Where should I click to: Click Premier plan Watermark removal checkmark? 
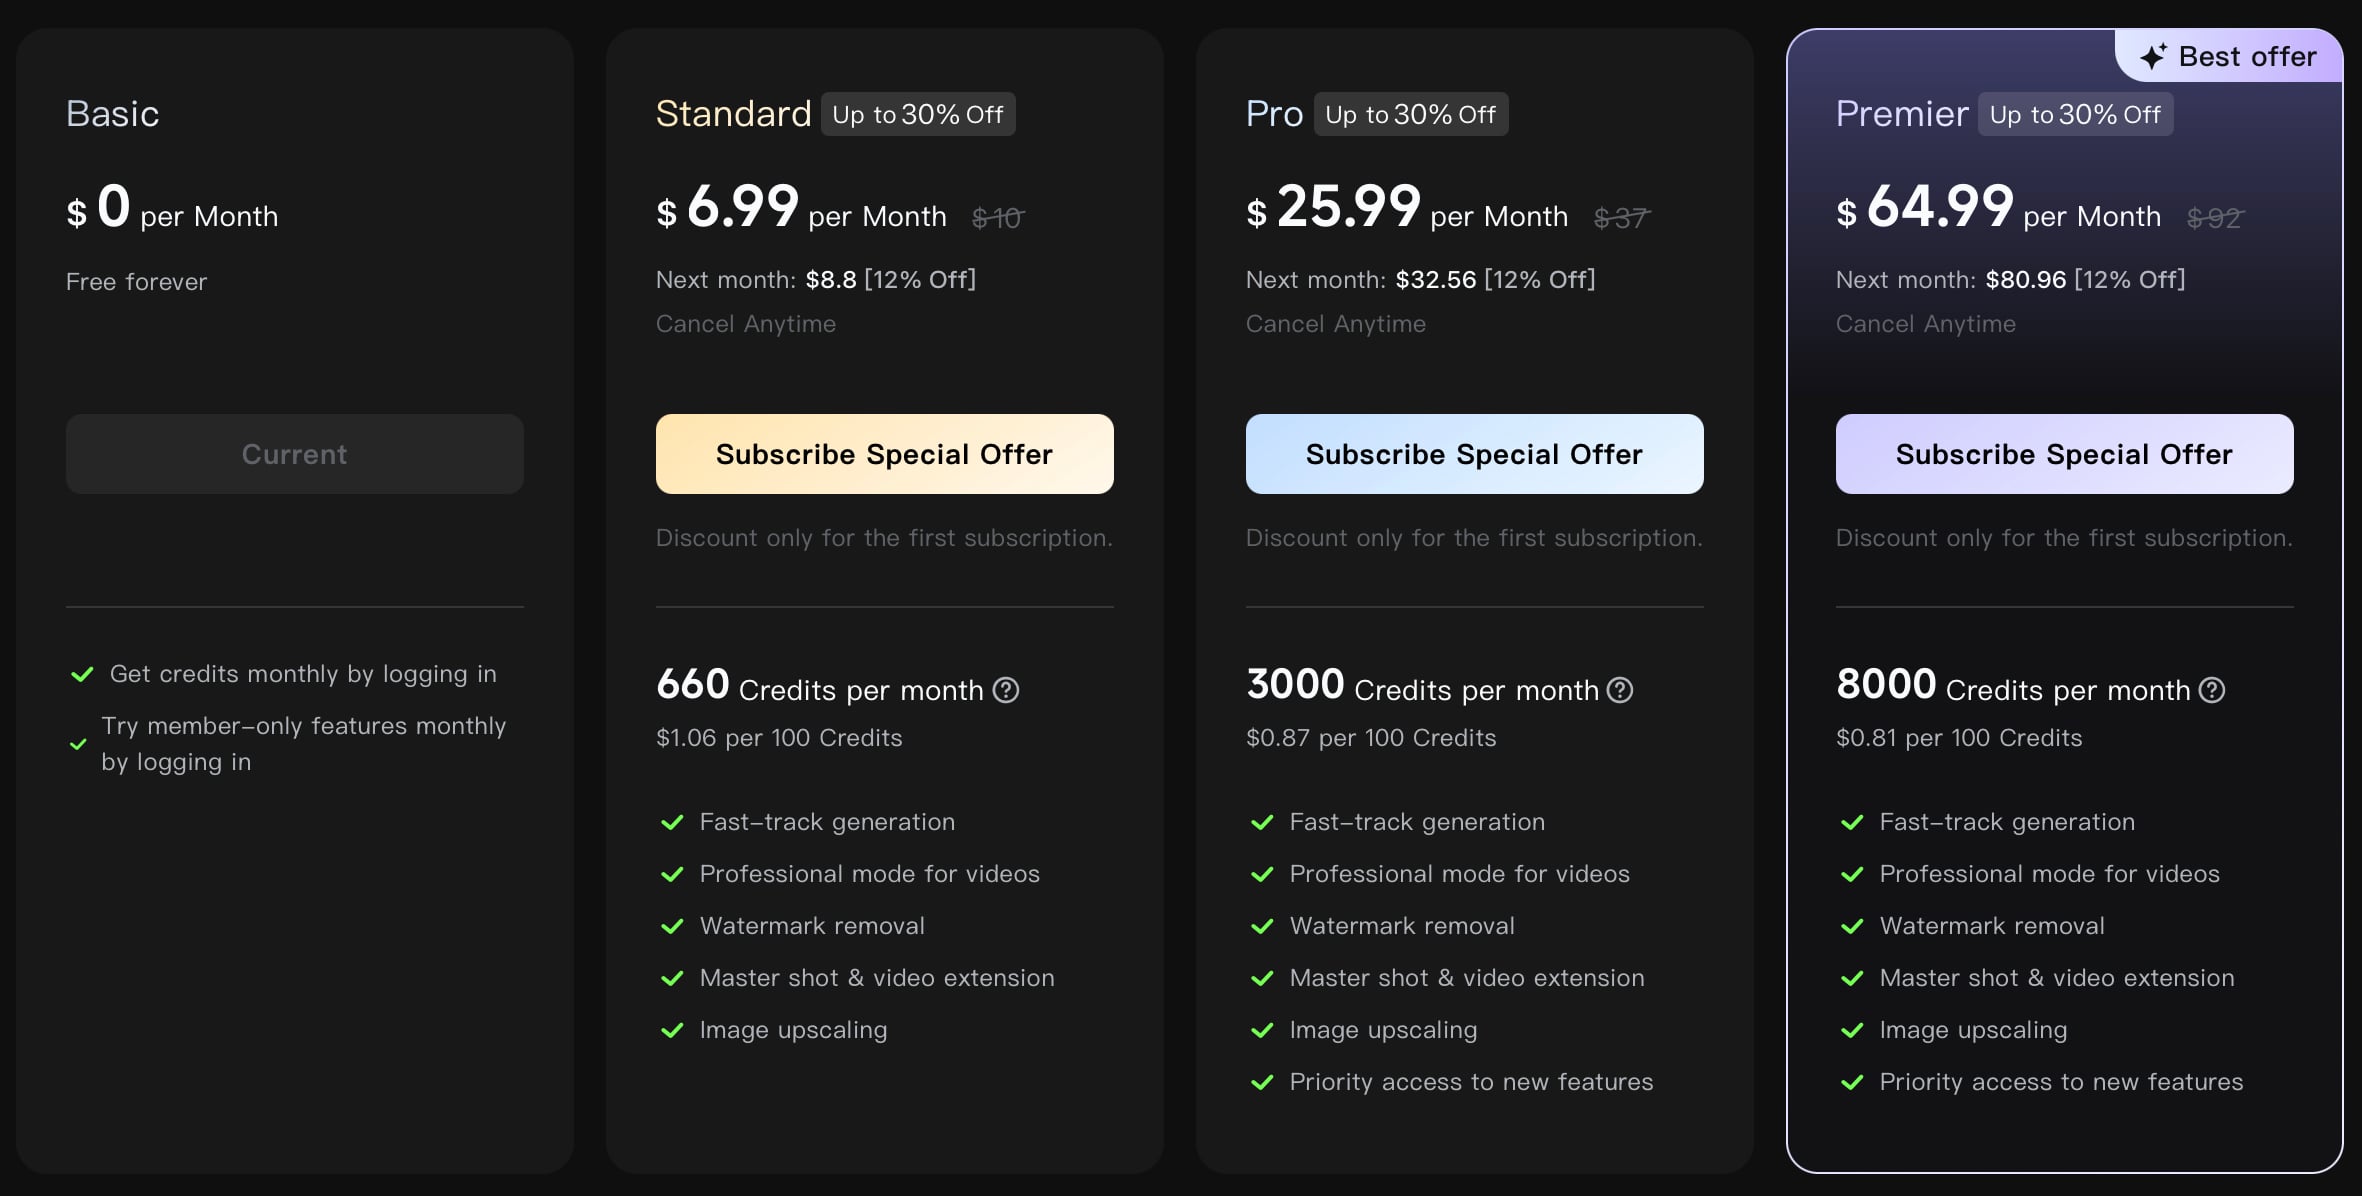(1852, 926)
